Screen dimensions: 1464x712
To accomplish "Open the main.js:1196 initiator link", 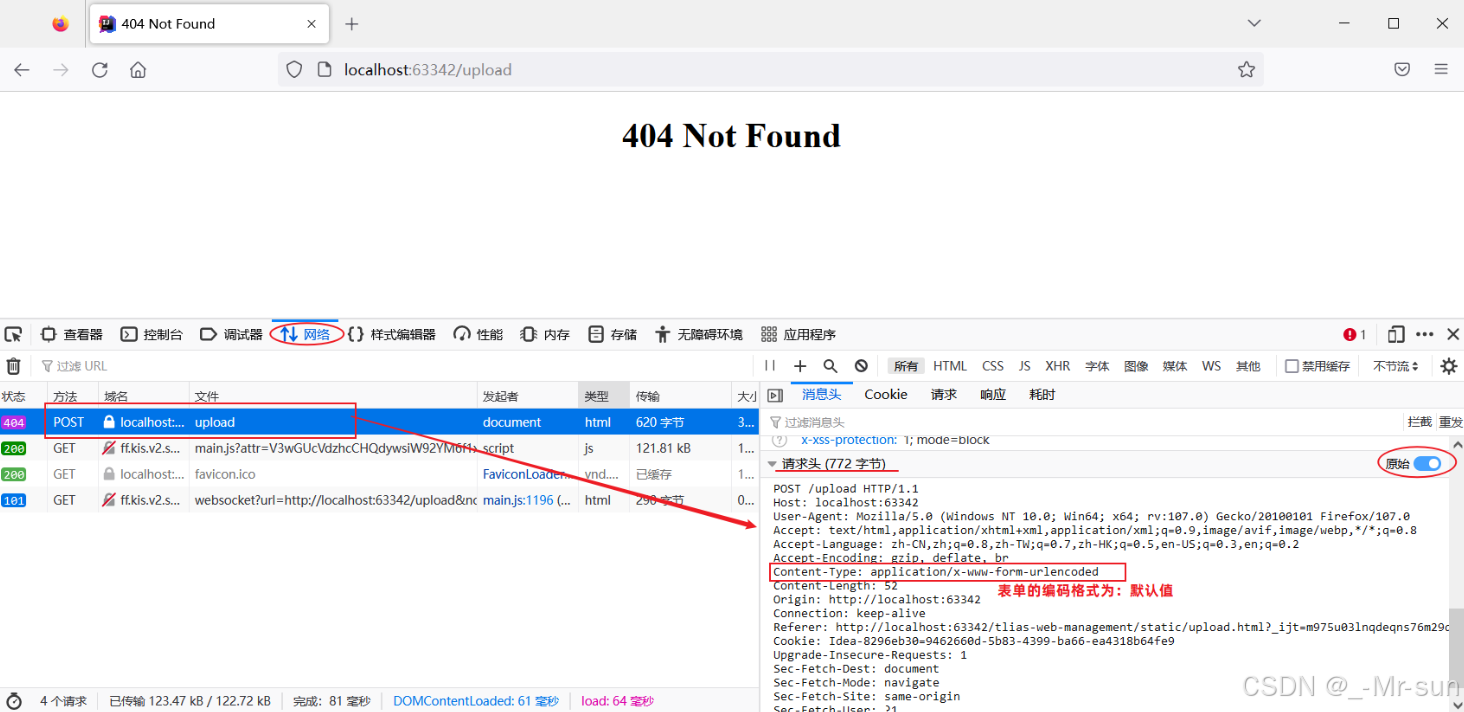I will [x=518, y=500].
